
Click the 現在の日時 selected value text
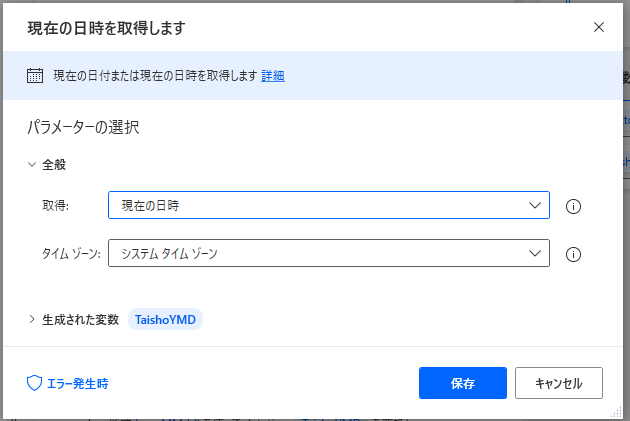[x=150, y=206]
